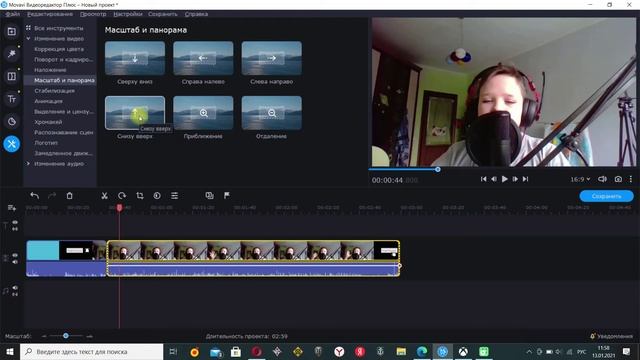Toggle the music track speaker icon
Screen dimensions: 640x360
click(x=15, y=288)
